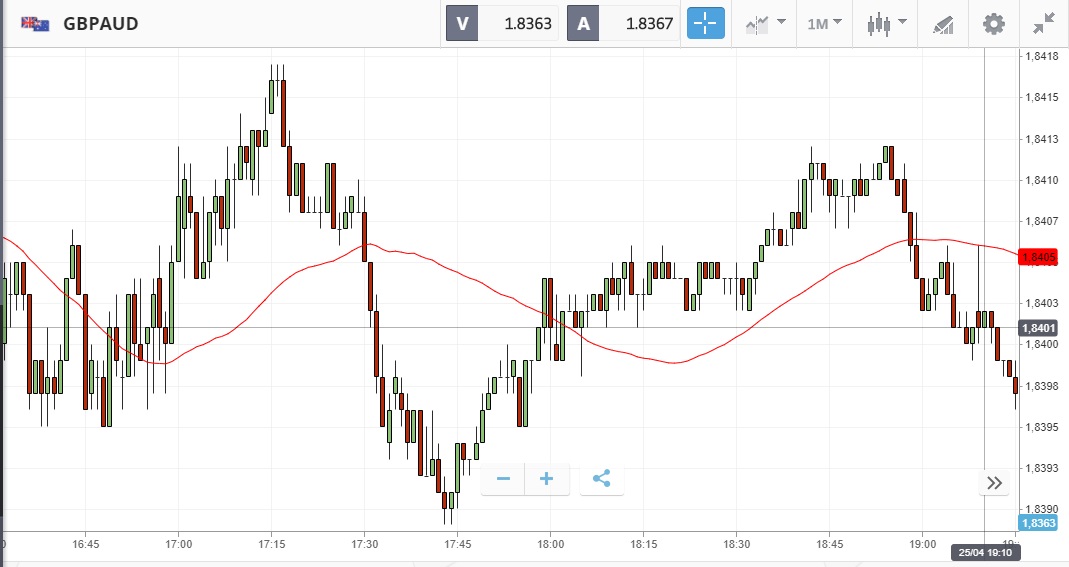Expand the 1M timeframe selector
1069x567 pixels.
824,24
